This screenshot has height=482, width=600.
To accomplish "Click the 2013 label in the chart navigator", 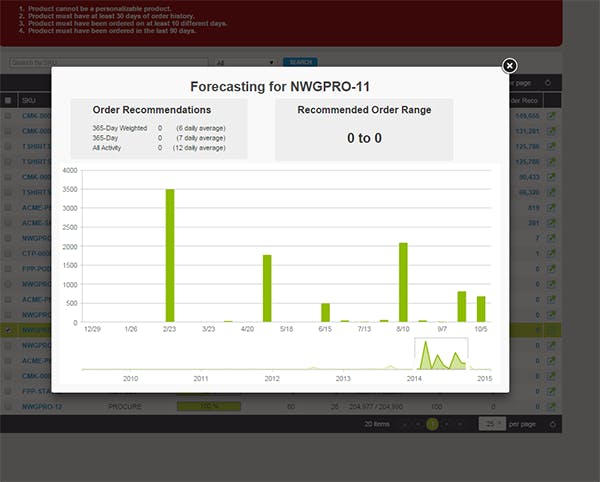I will (343, 379).
